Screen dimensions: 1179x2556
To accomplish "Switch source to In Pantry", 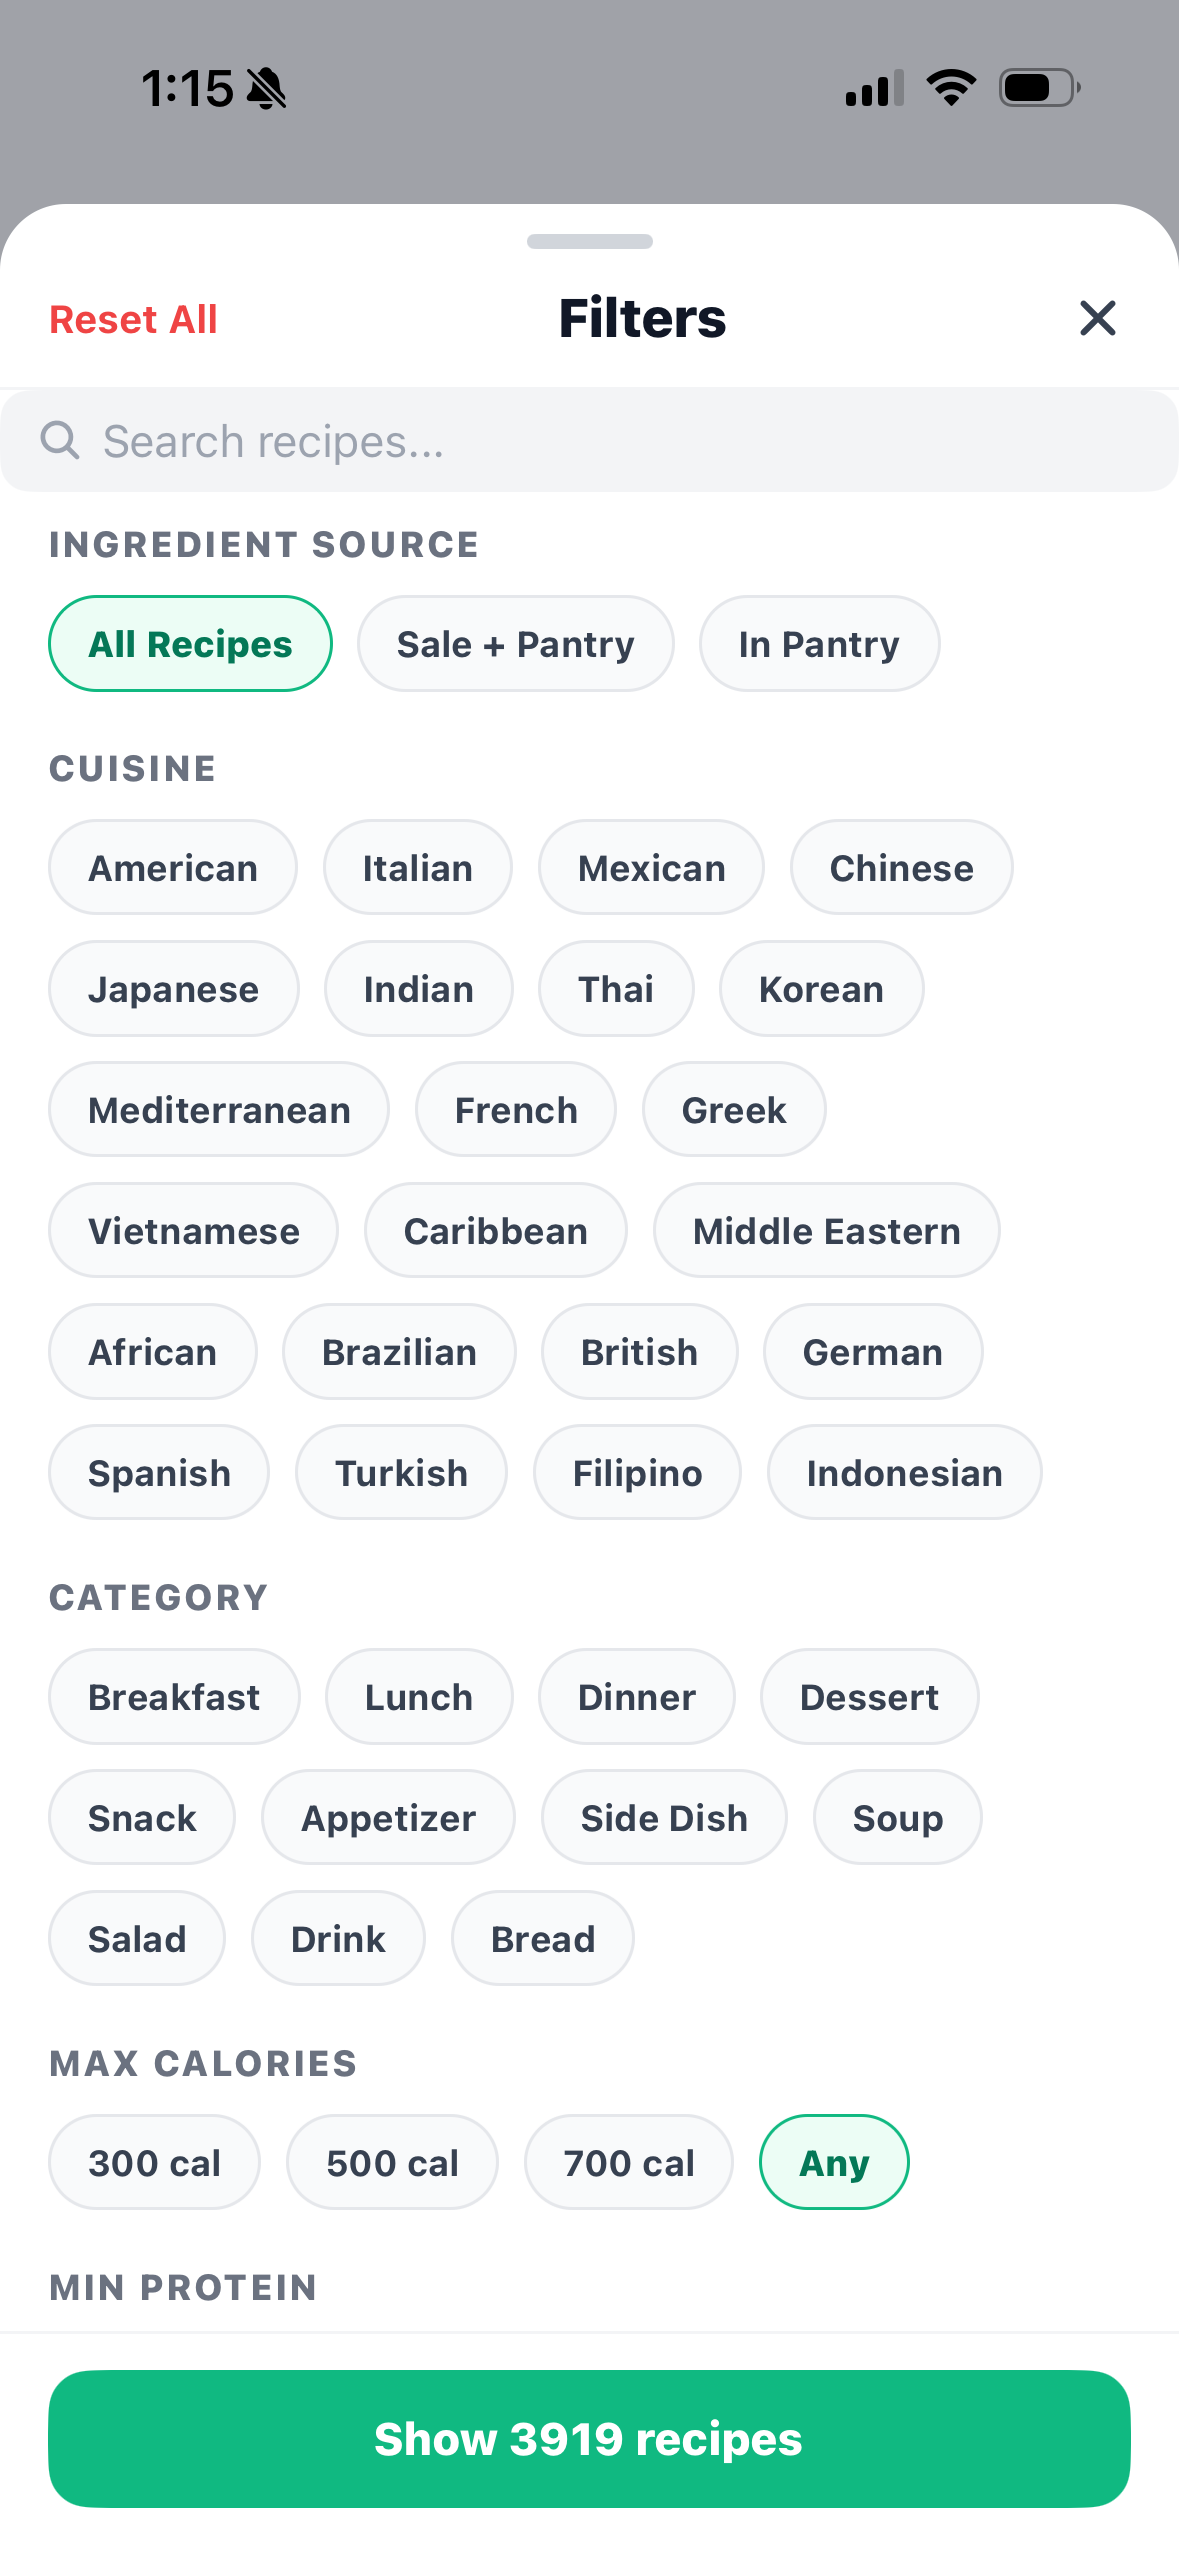I will click(819, 644).
